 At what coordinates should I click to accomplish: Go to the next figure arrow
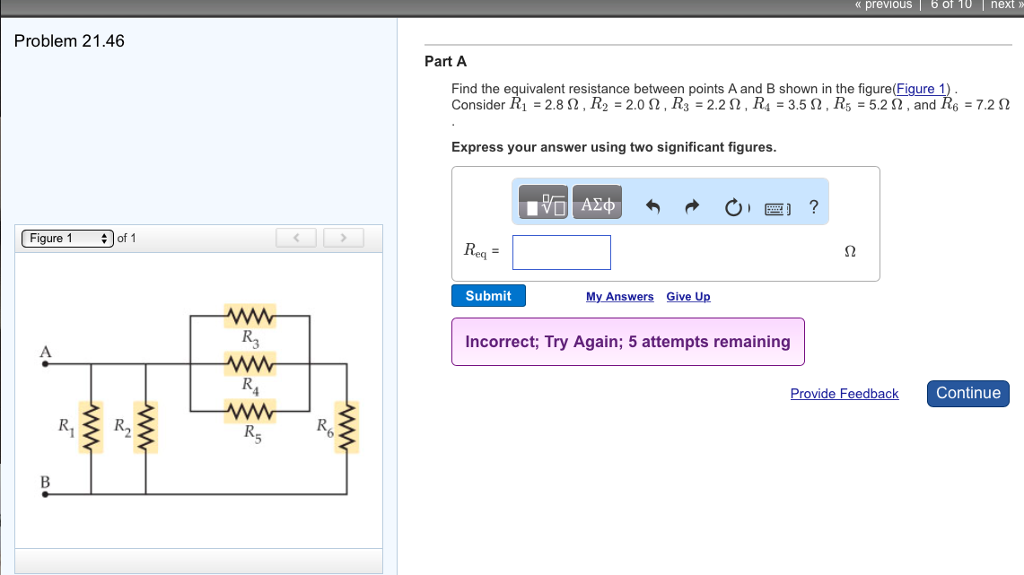click(344, 238)
